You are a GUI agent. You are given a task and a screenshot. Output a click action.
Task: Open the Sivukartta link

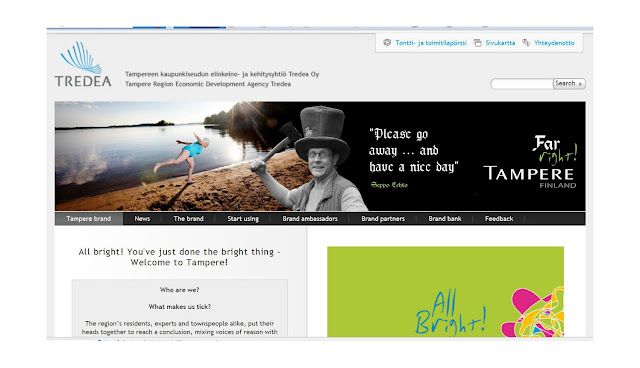[x=500, y=43]
